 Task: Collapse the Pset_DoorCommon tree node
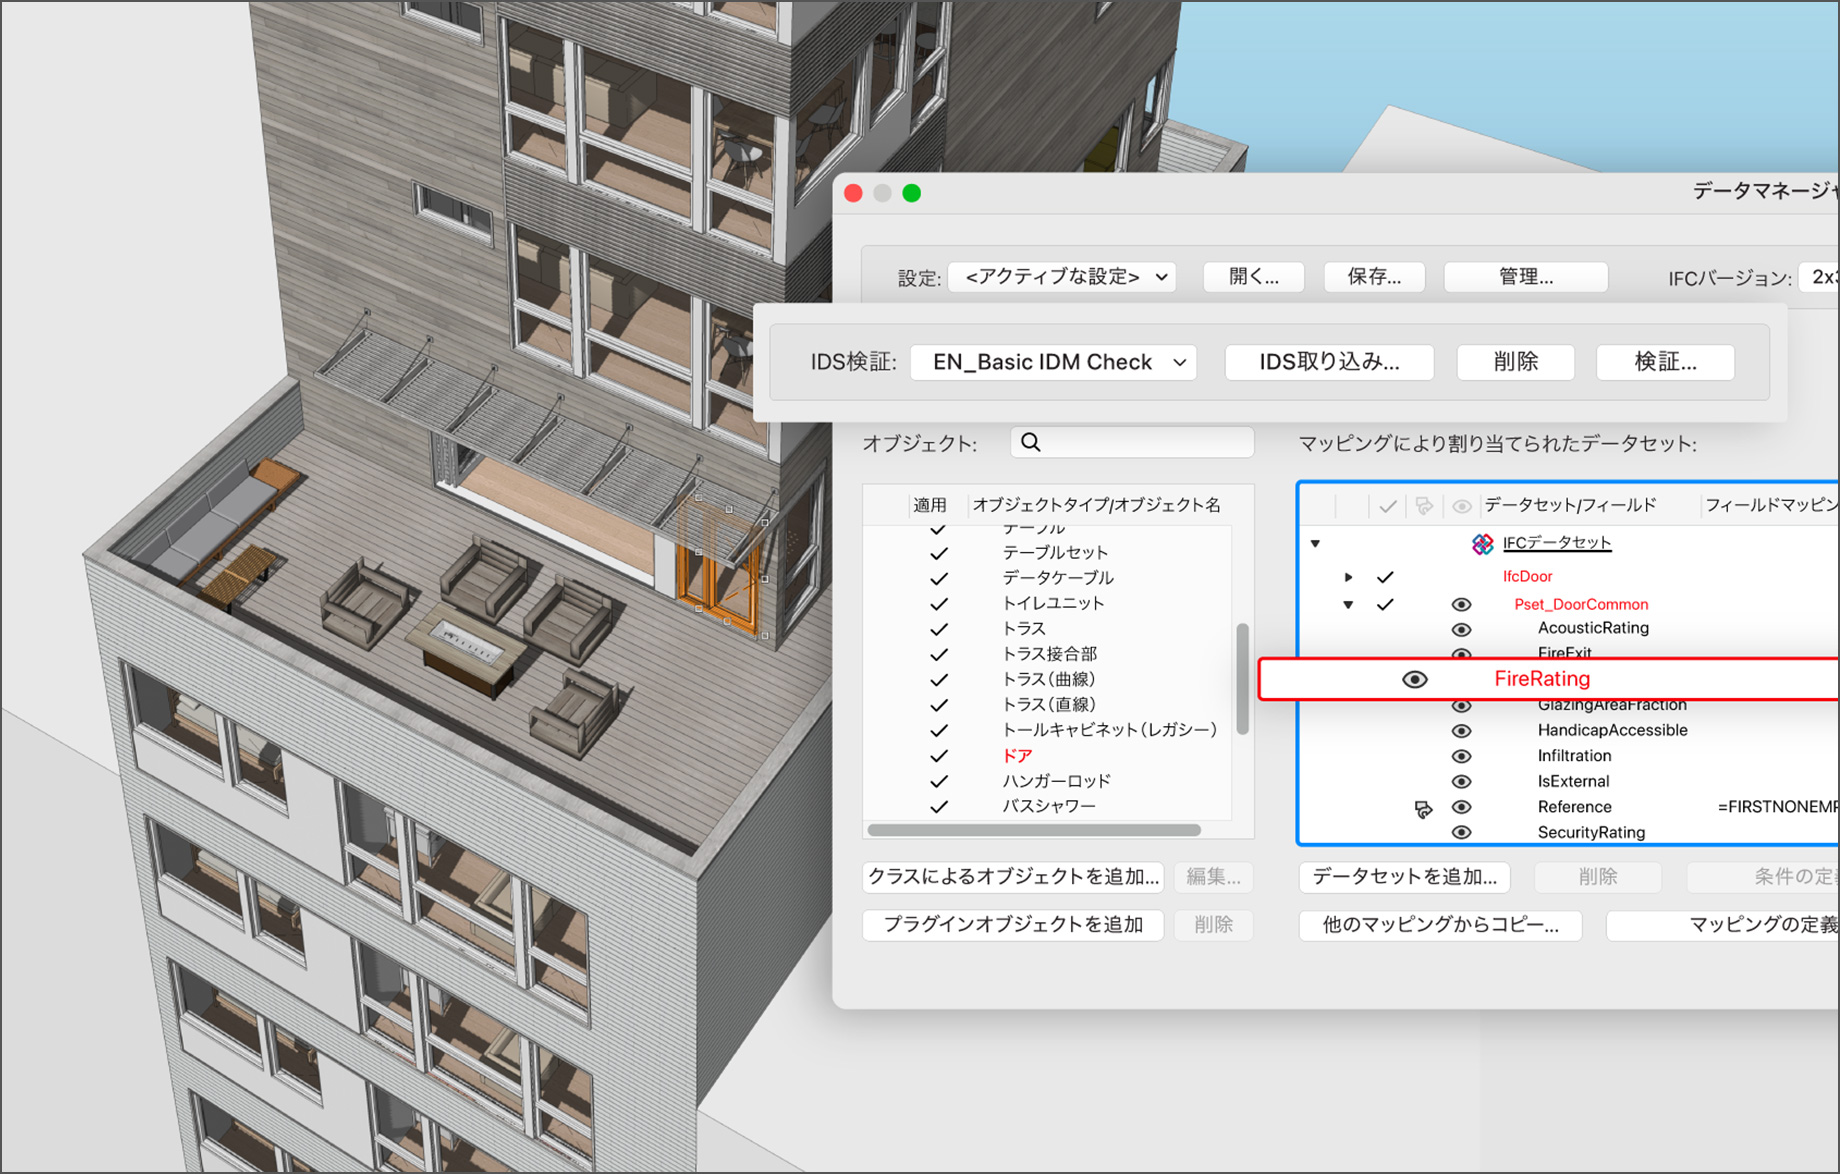1348,604
